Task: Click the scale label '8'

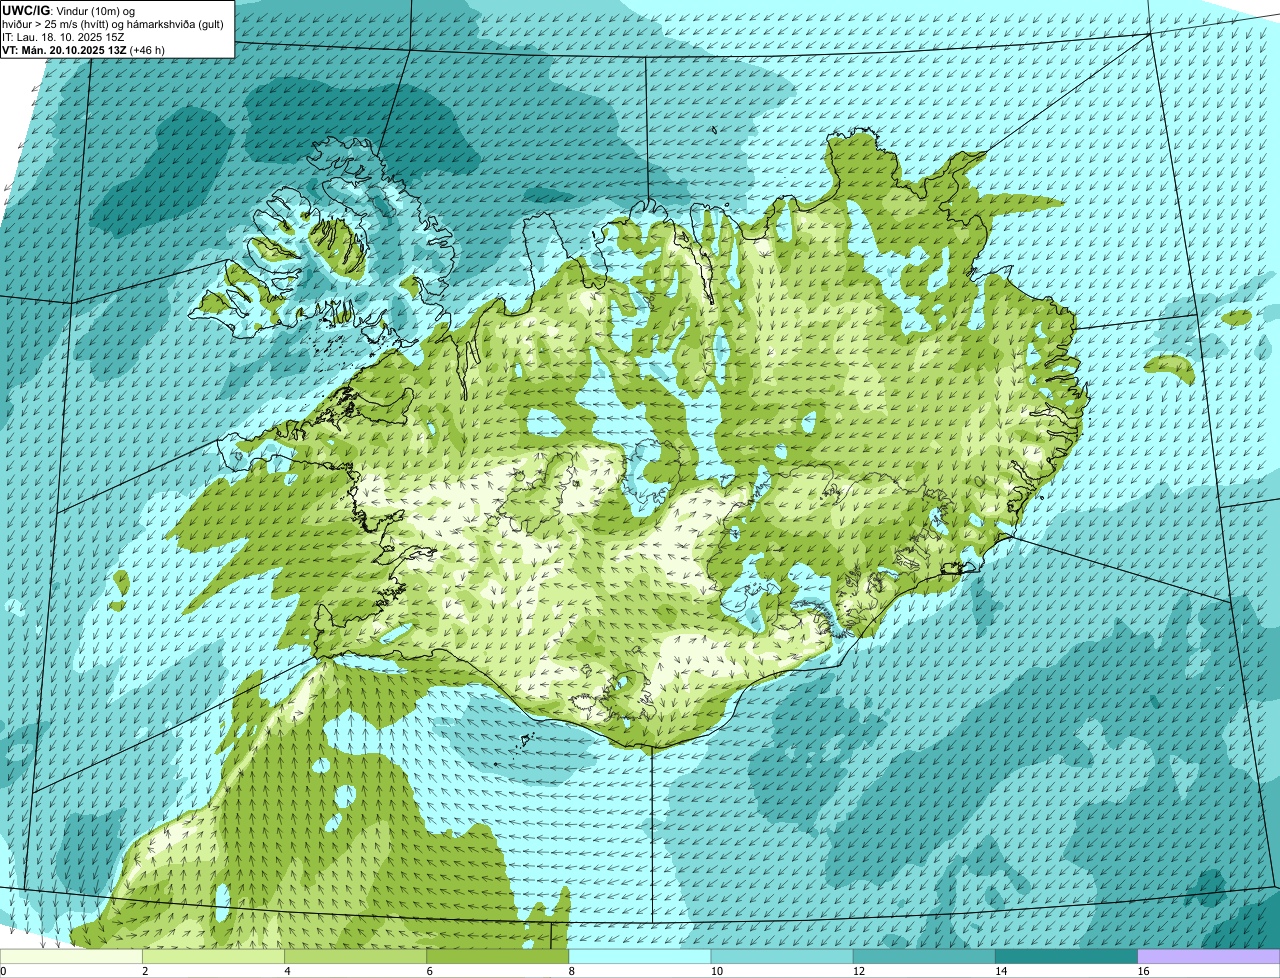Action: coord(571,971)
